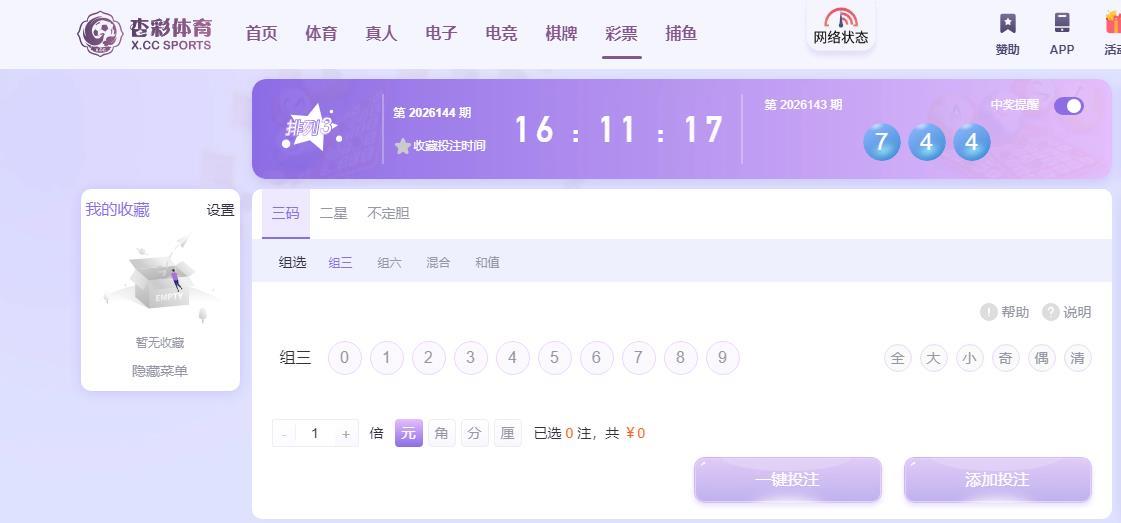Open 体育 in the top navigation
This screenshot has height=523, width=1121.
[x=321, y=34]
